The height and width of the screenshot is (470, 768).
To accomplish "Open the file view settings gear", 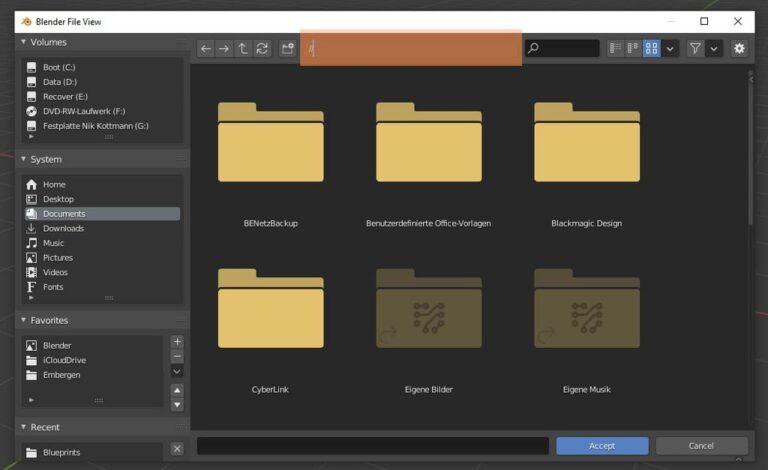I will click(x=739, y=48).
